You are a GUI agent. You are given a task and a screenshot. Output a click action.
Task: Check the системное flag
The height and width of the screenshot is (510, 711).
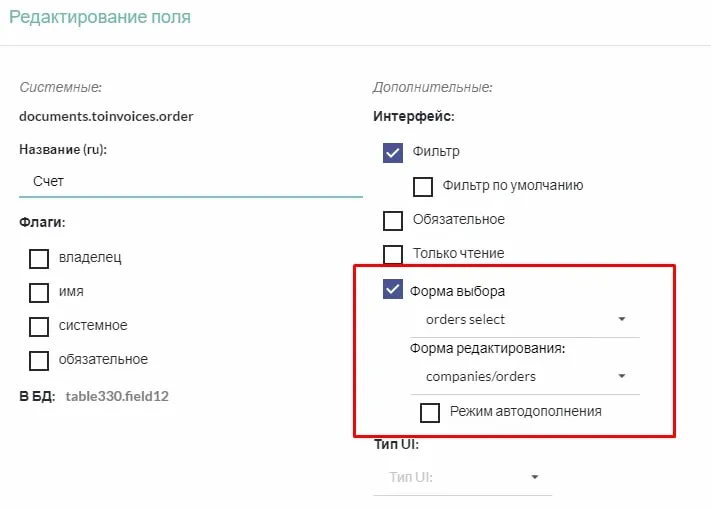pyautogui.click(x=39, y=326)
